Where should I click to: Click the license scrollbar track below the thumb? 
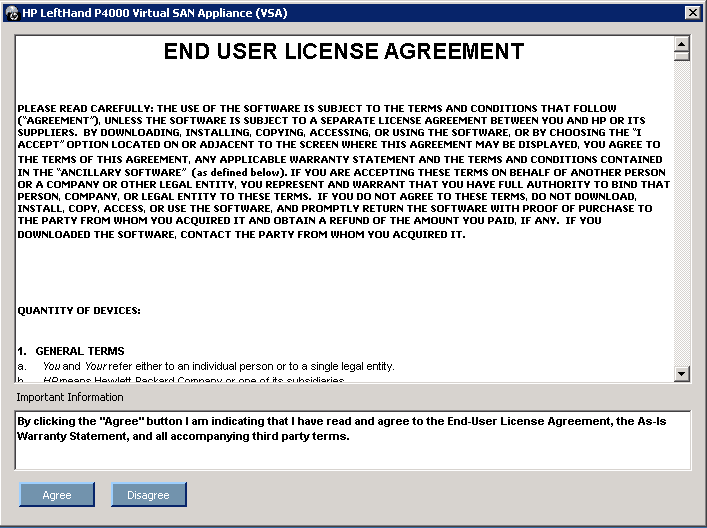[x=681, y=213]
